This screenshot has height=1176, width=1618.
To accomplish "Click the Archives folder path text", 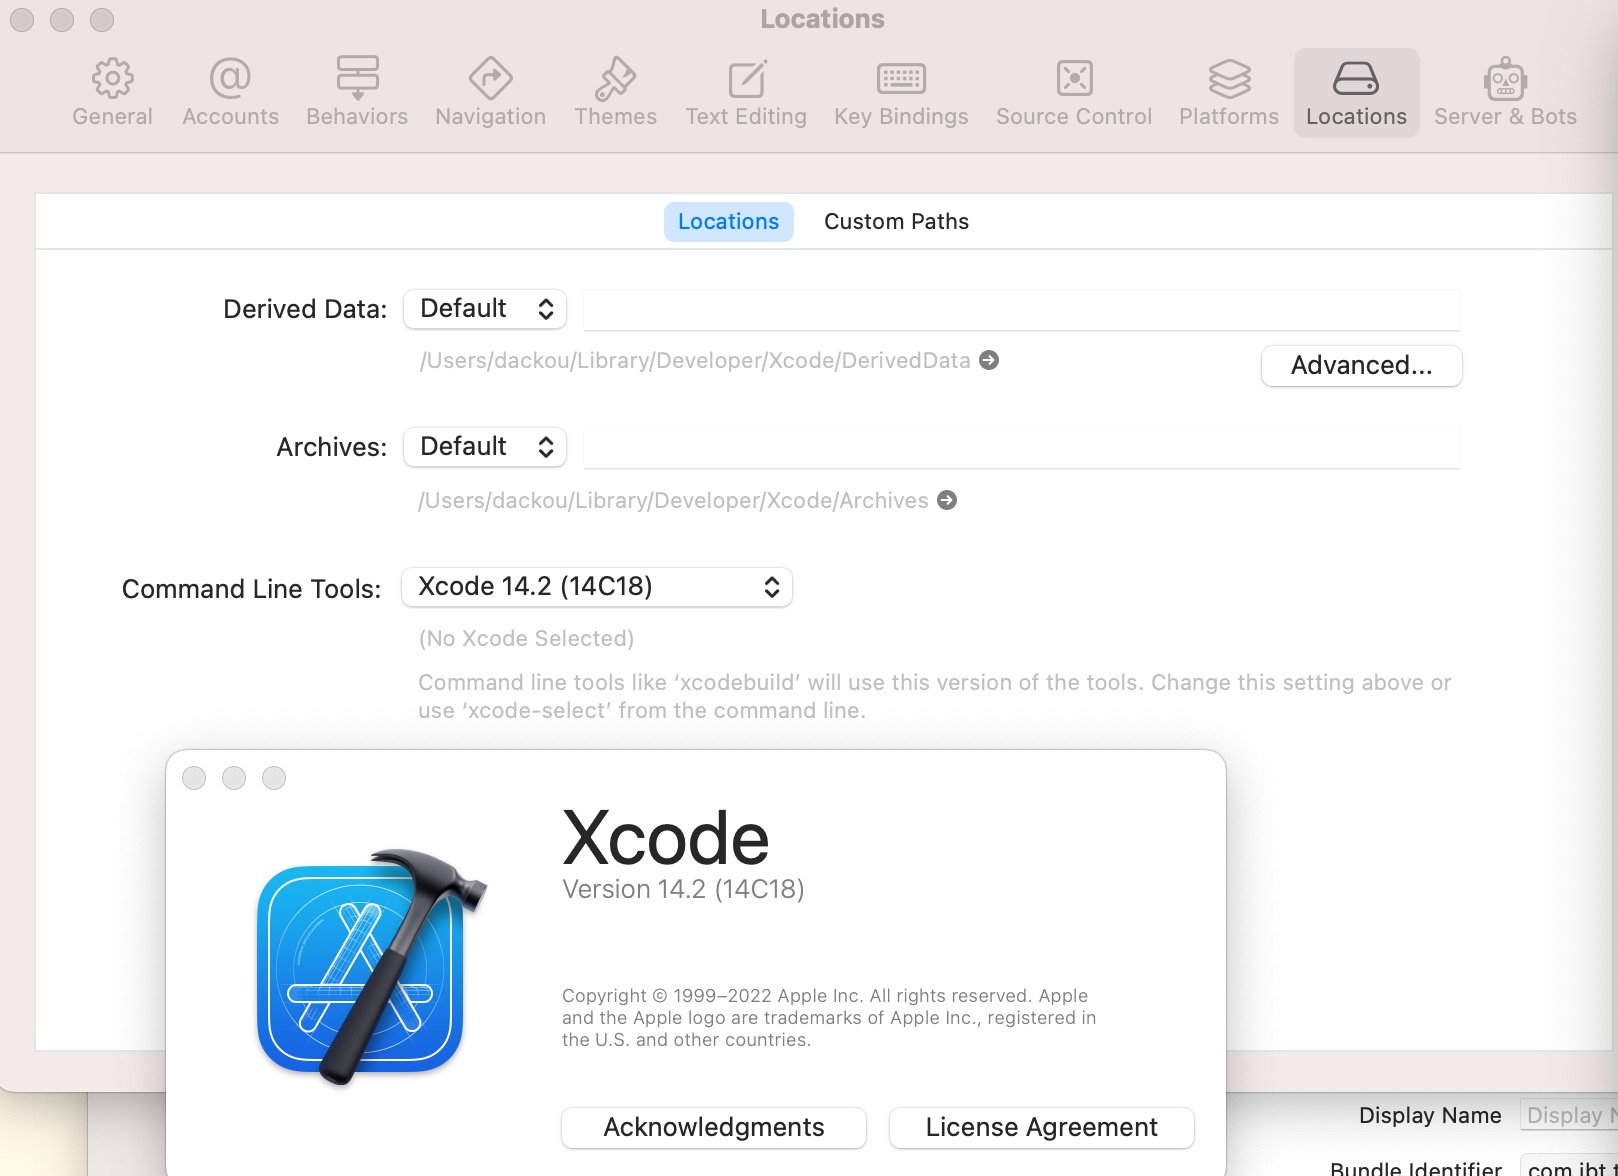I will coord(673,500).
